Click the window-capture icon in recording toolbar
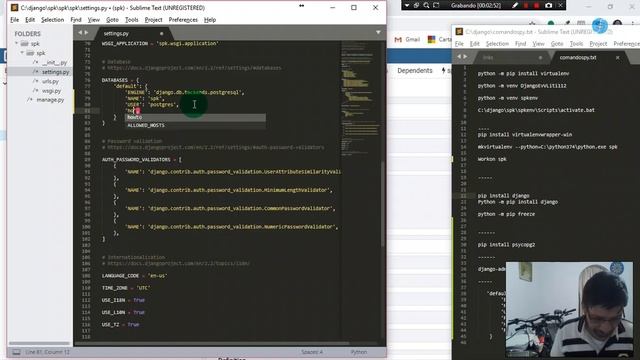Screen dimensions: 640x360 [x=416, y=5]
